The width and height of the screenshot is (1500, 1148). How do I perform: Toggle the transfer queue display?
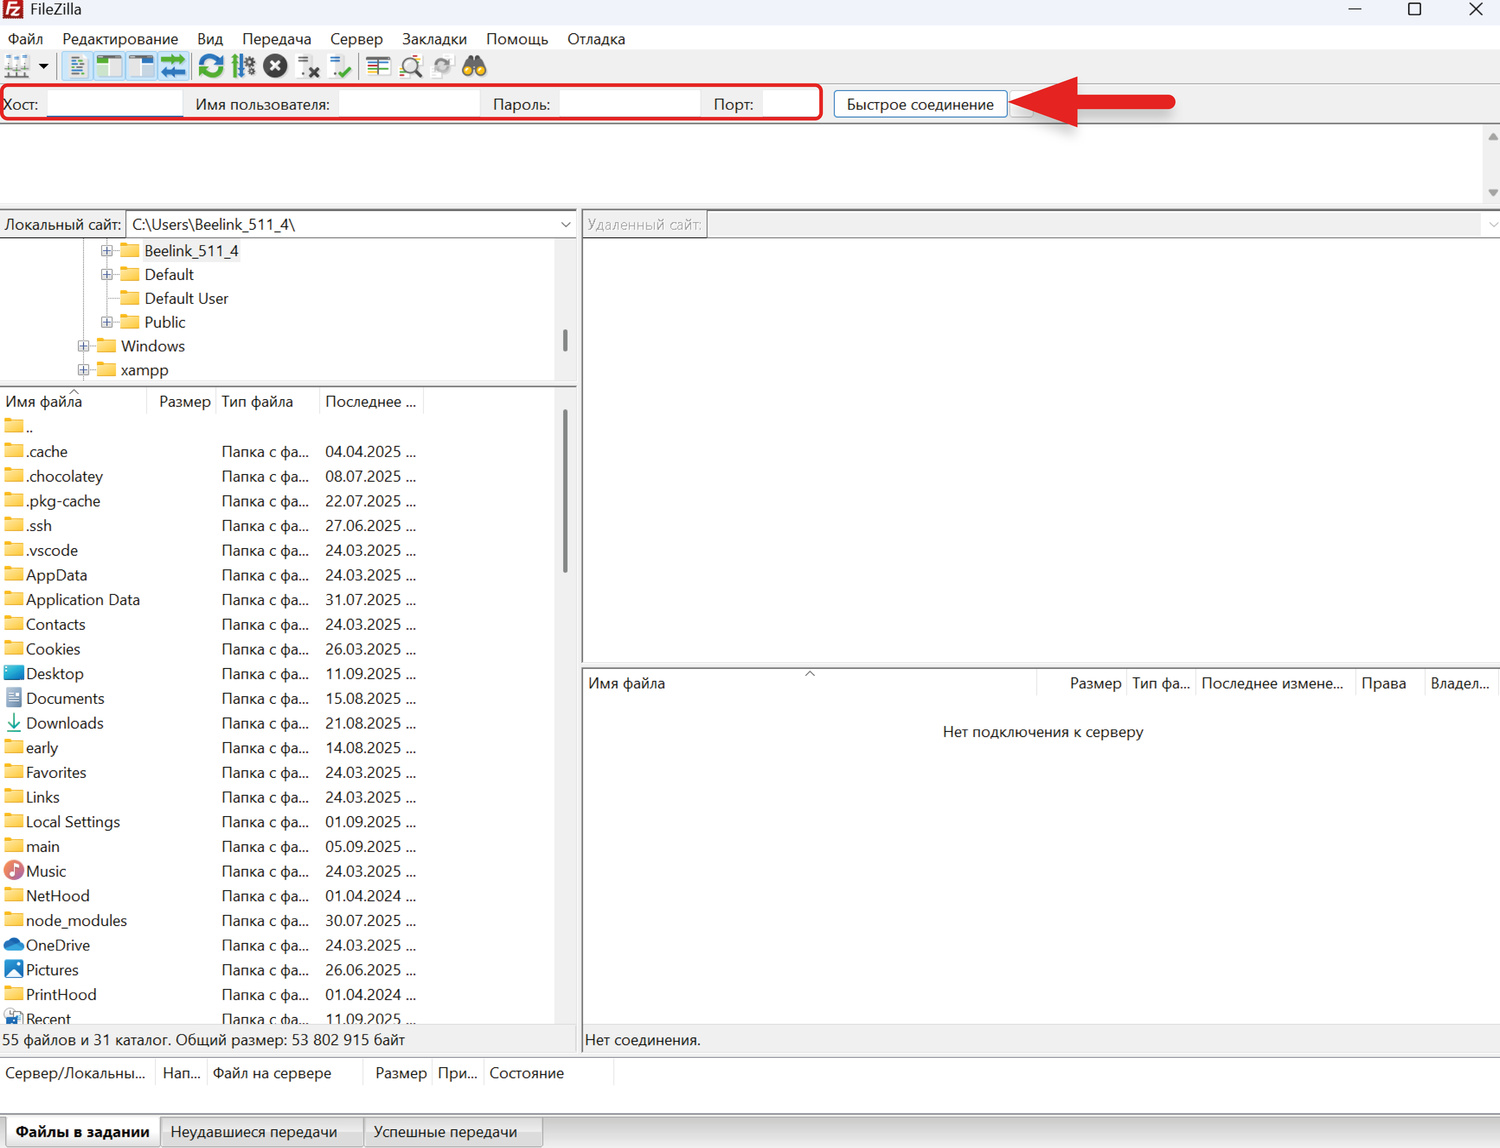pyautogui.click(x=174, y=67)
